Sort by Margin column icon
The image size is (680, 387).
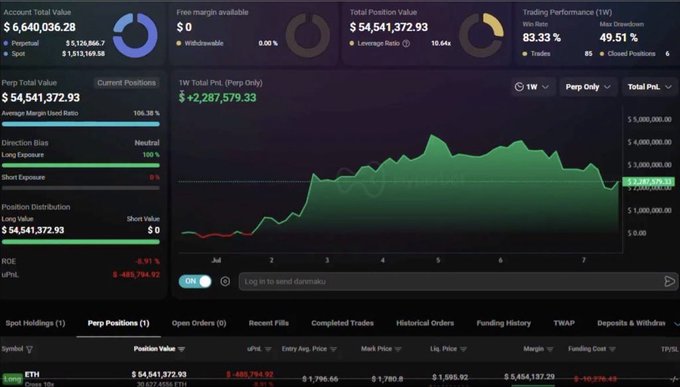[x=550, y=349]
